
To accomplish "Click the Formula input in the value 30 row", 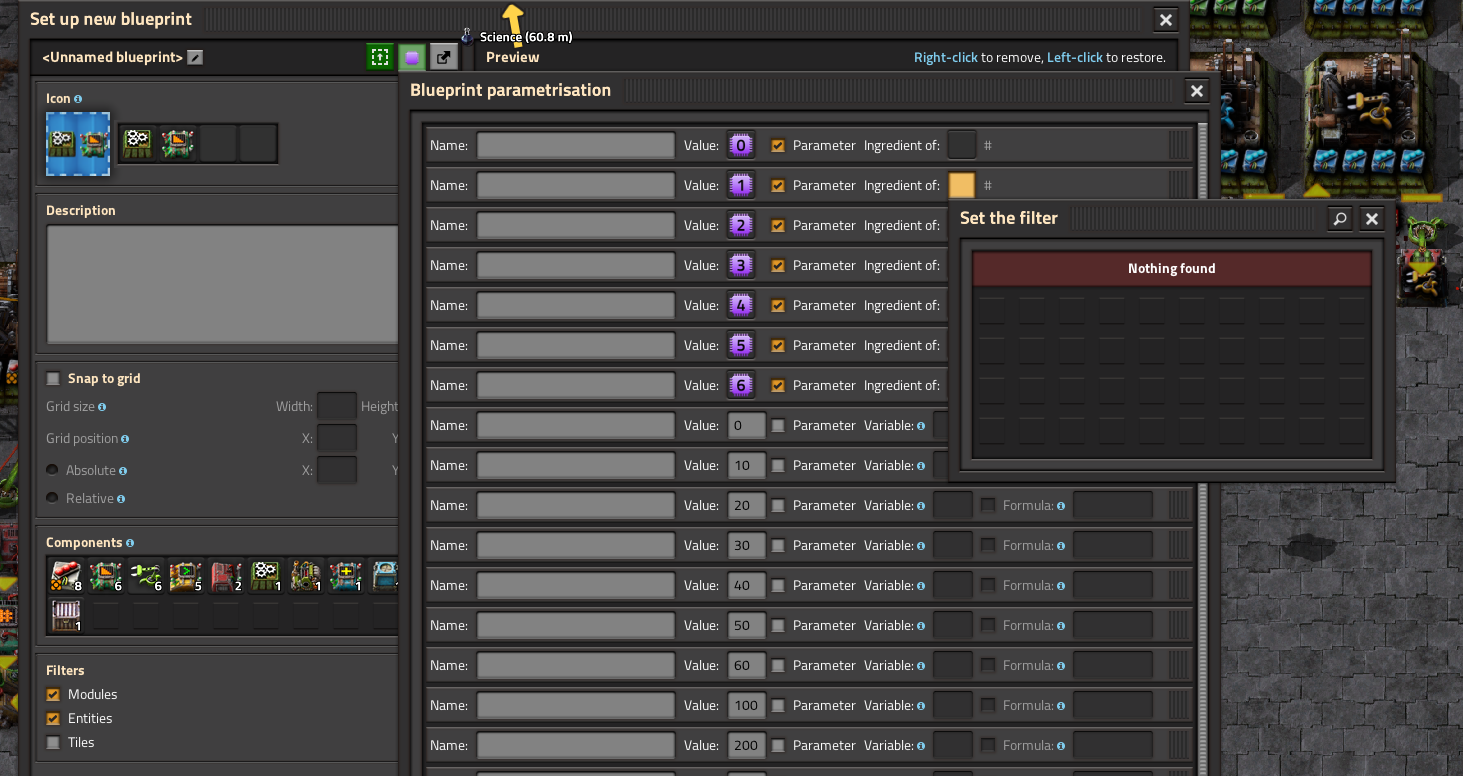I will pyautogui.click(x=1113, y=545).
